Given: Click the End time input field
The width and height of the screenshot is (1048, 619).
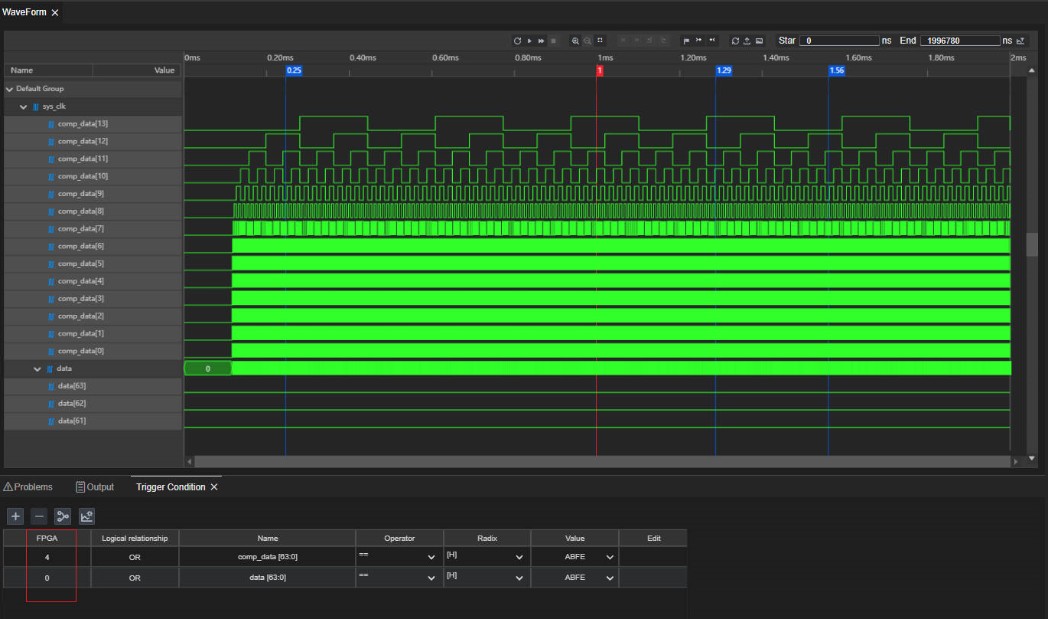Looking at the screenshot, I should (960, 41).
